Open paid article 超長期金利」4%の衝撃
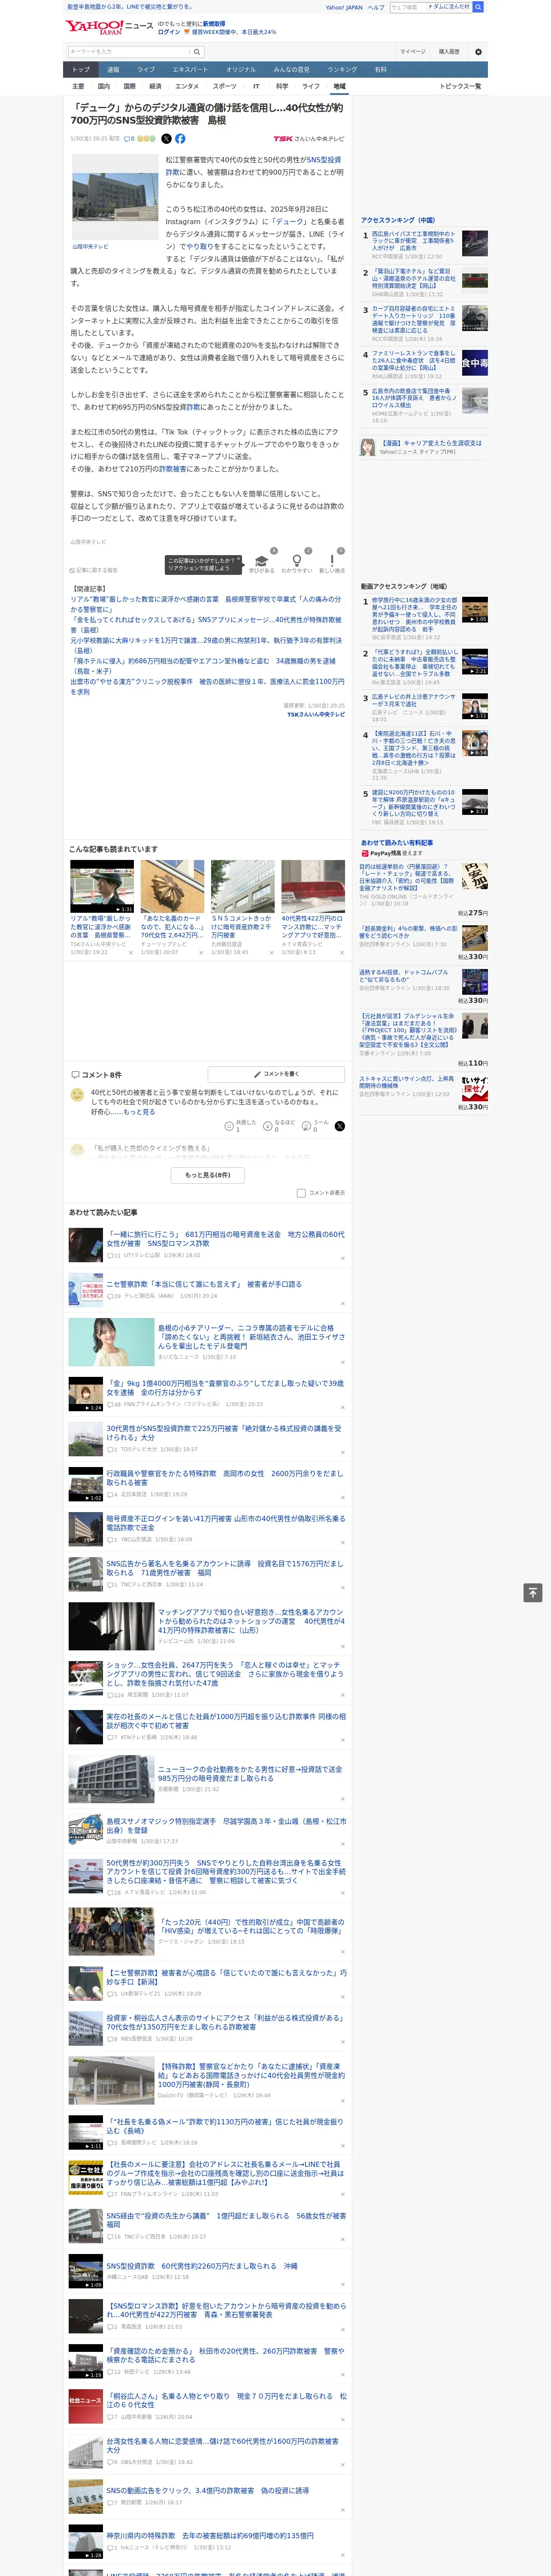Image resolution: width=551 pixels, height=2576 pixels. click(408, 932)
